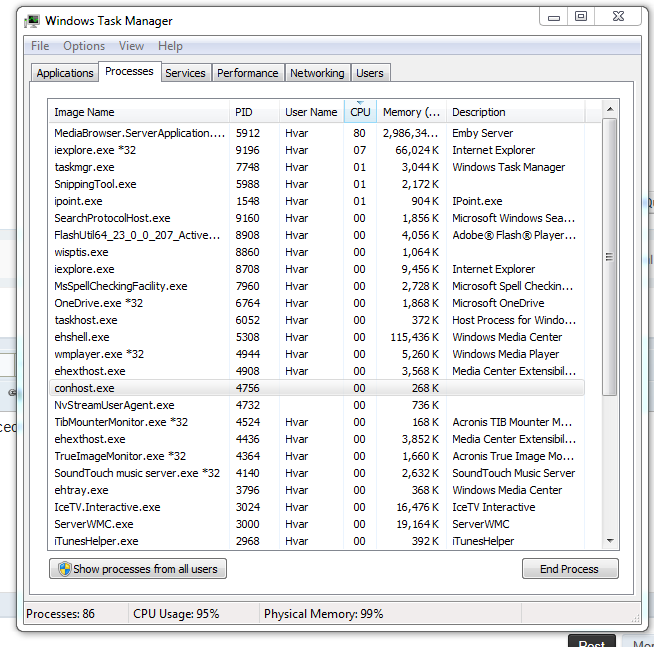Screen dimensions: 654x647
Task: Open the File menu
Action: [x=40, y=46]
